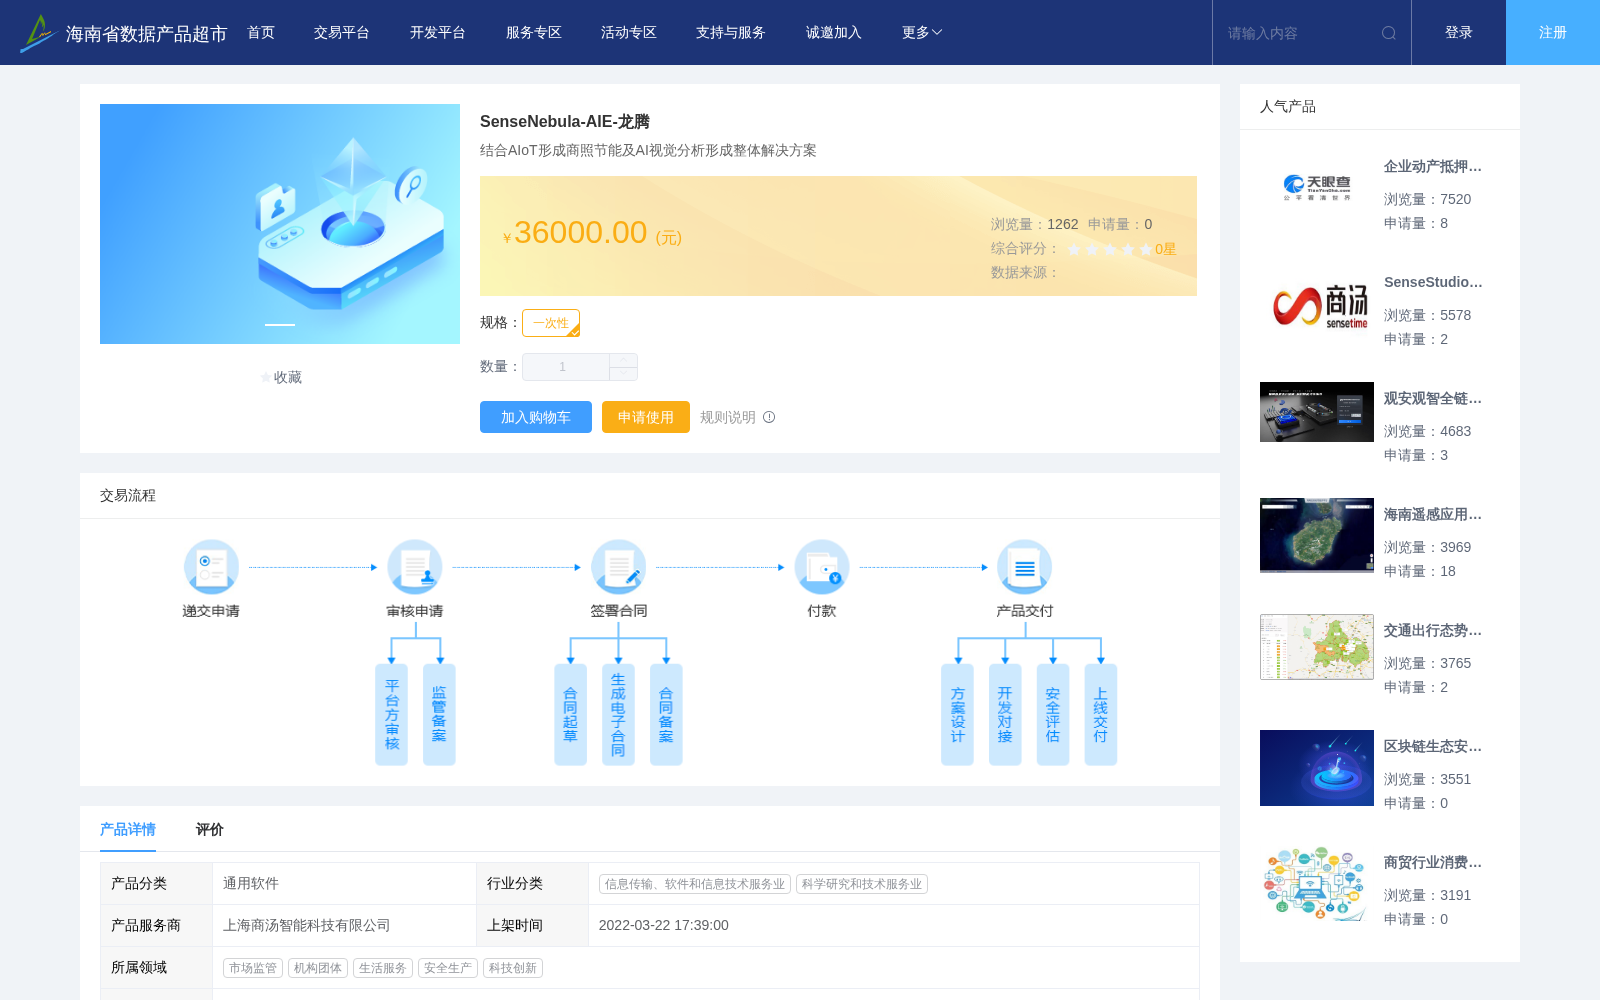Click the 开发对接 sub-step box
Image resolution: width=1600 pixels, height=1000 pixels.
coord(1005,714)
